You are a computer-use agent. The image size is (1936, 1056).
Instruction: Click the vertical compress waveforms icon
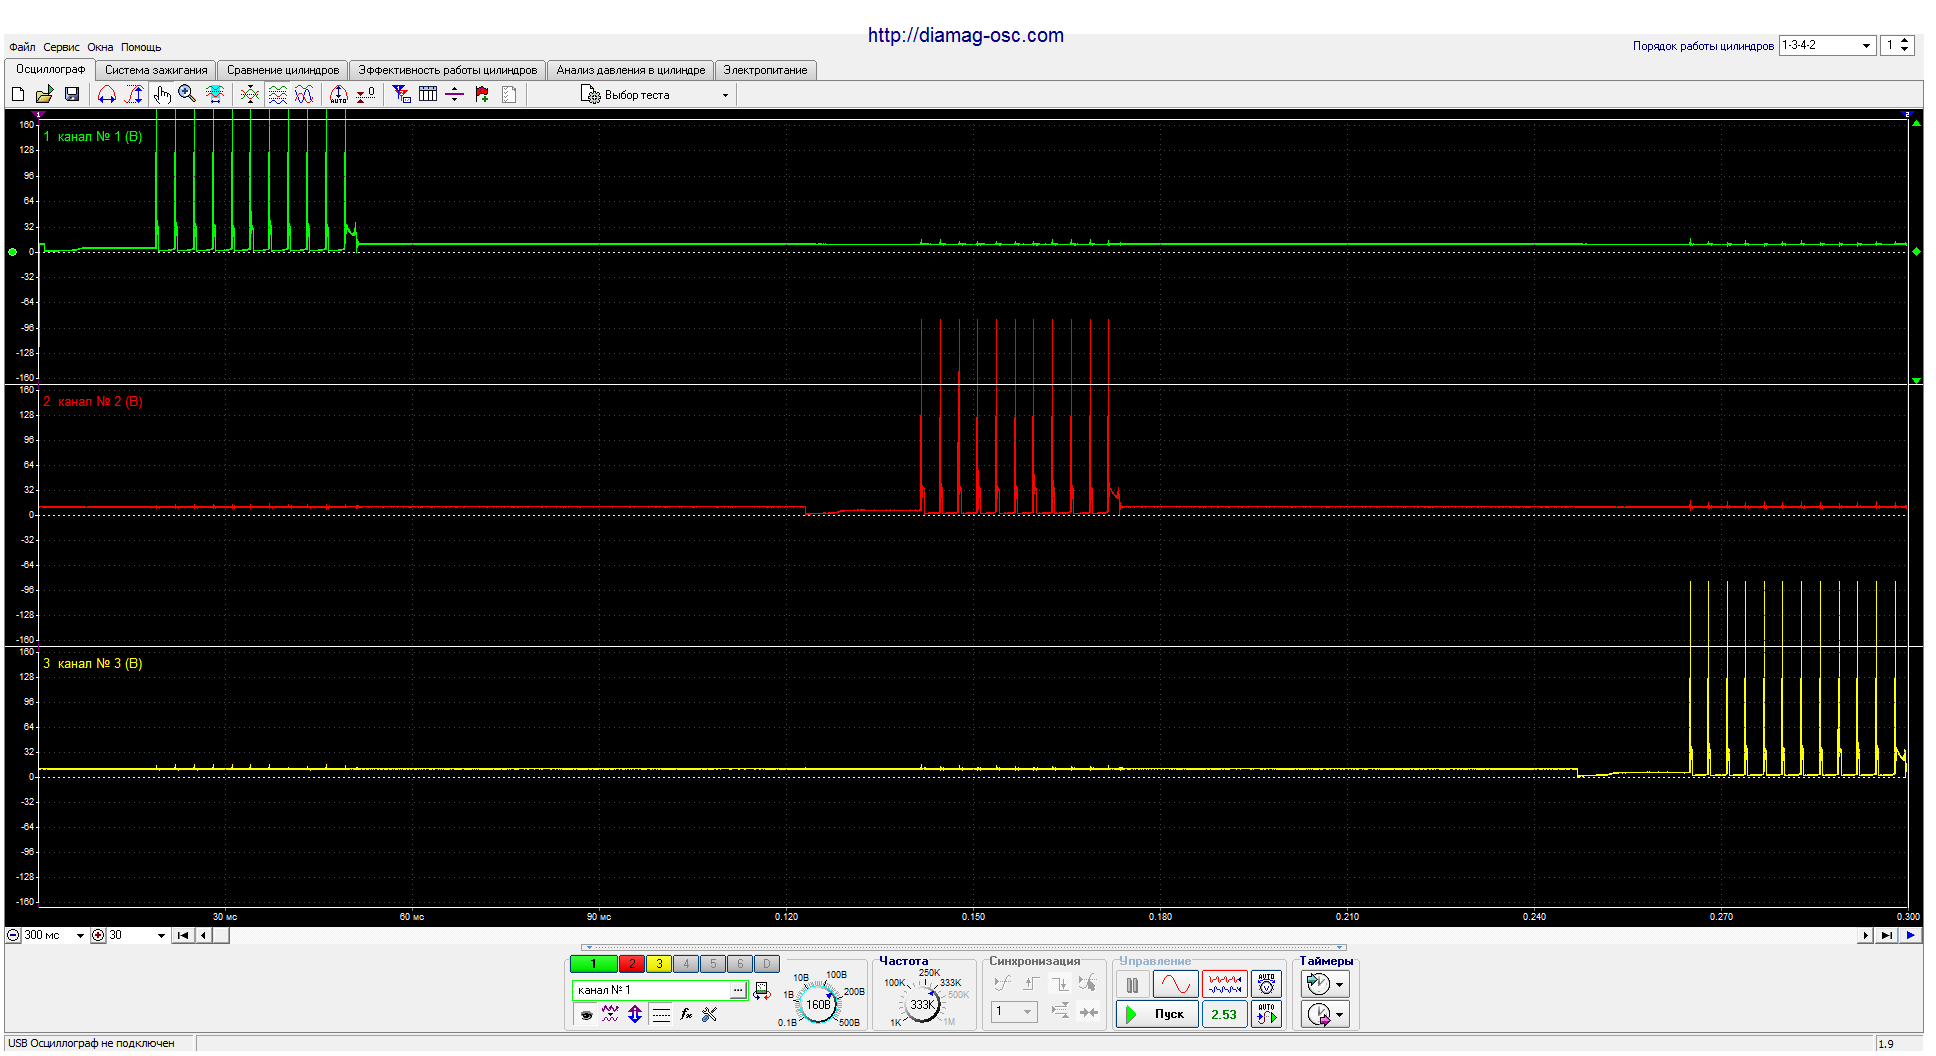(x=250, y=94)
